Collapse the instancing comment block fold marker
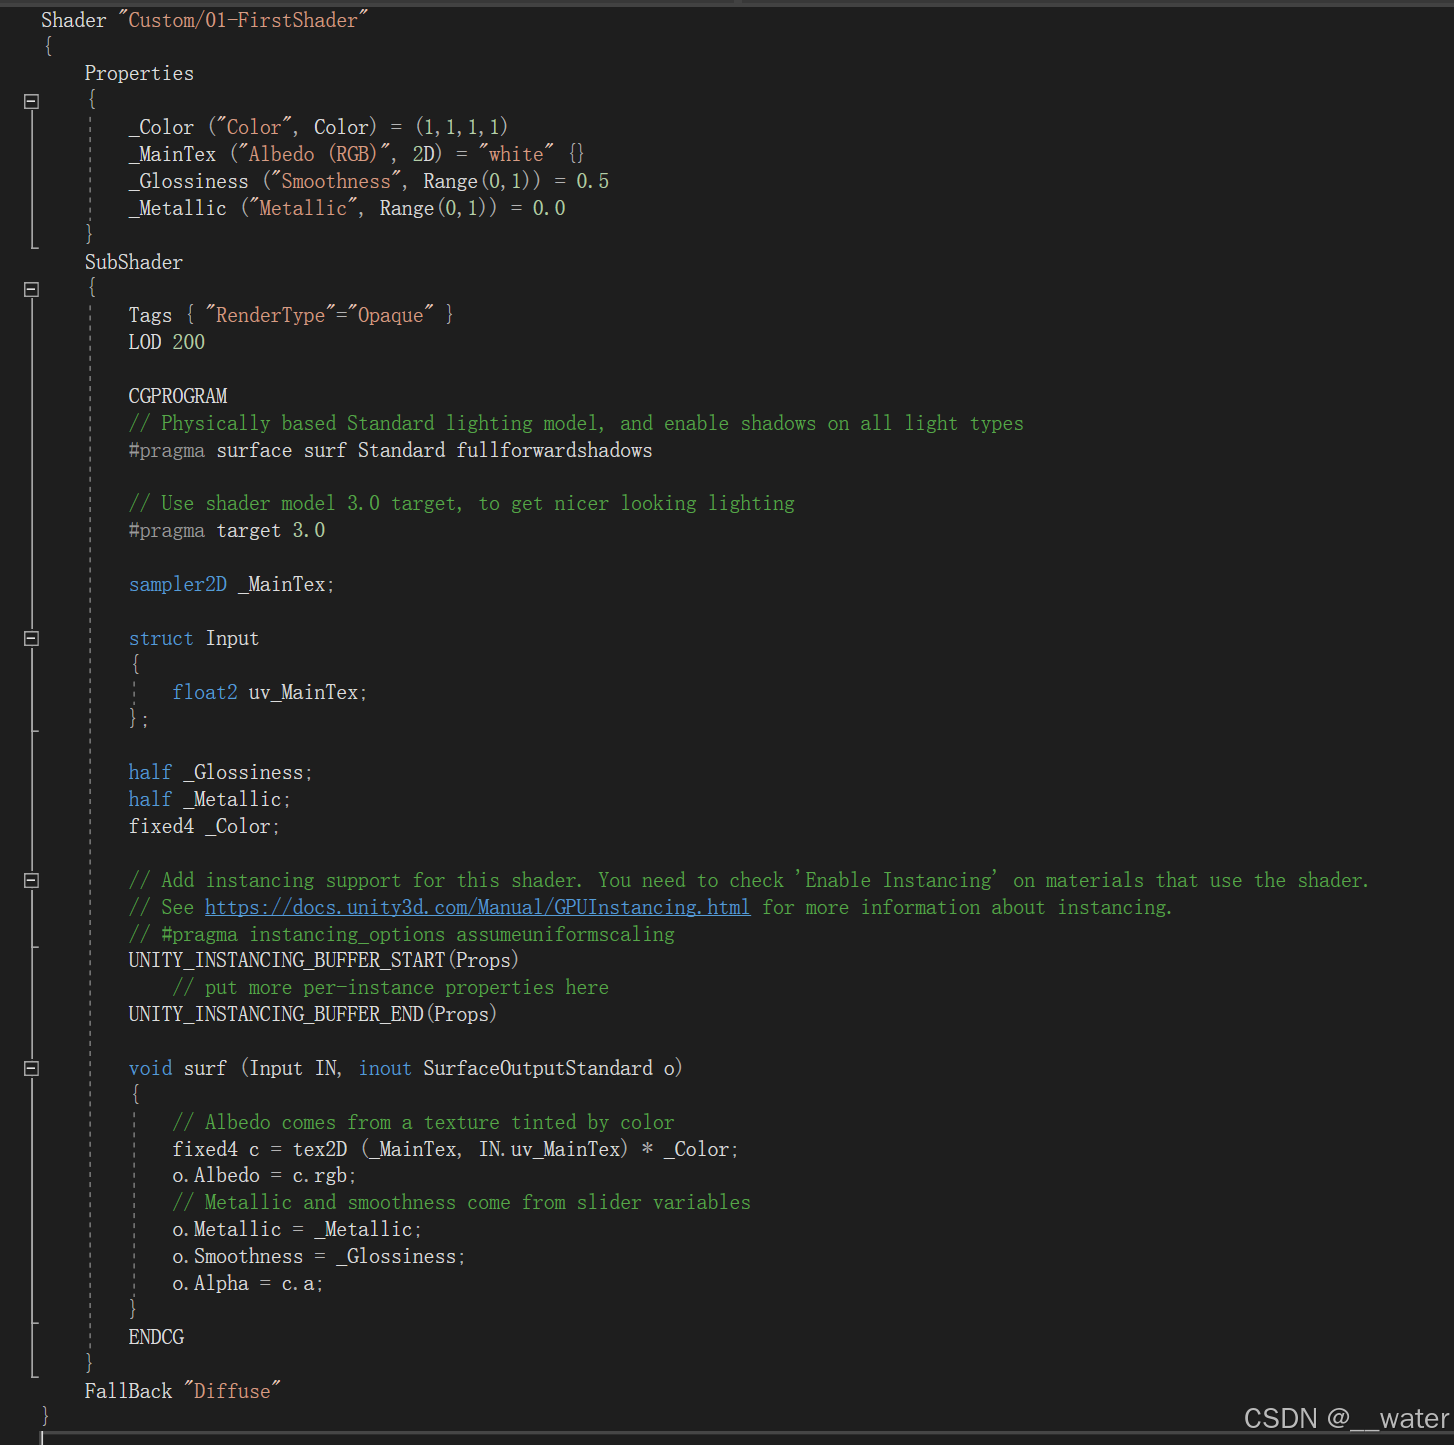The width and height of the screenshot is (1454, 1445). tap(31, 881)
